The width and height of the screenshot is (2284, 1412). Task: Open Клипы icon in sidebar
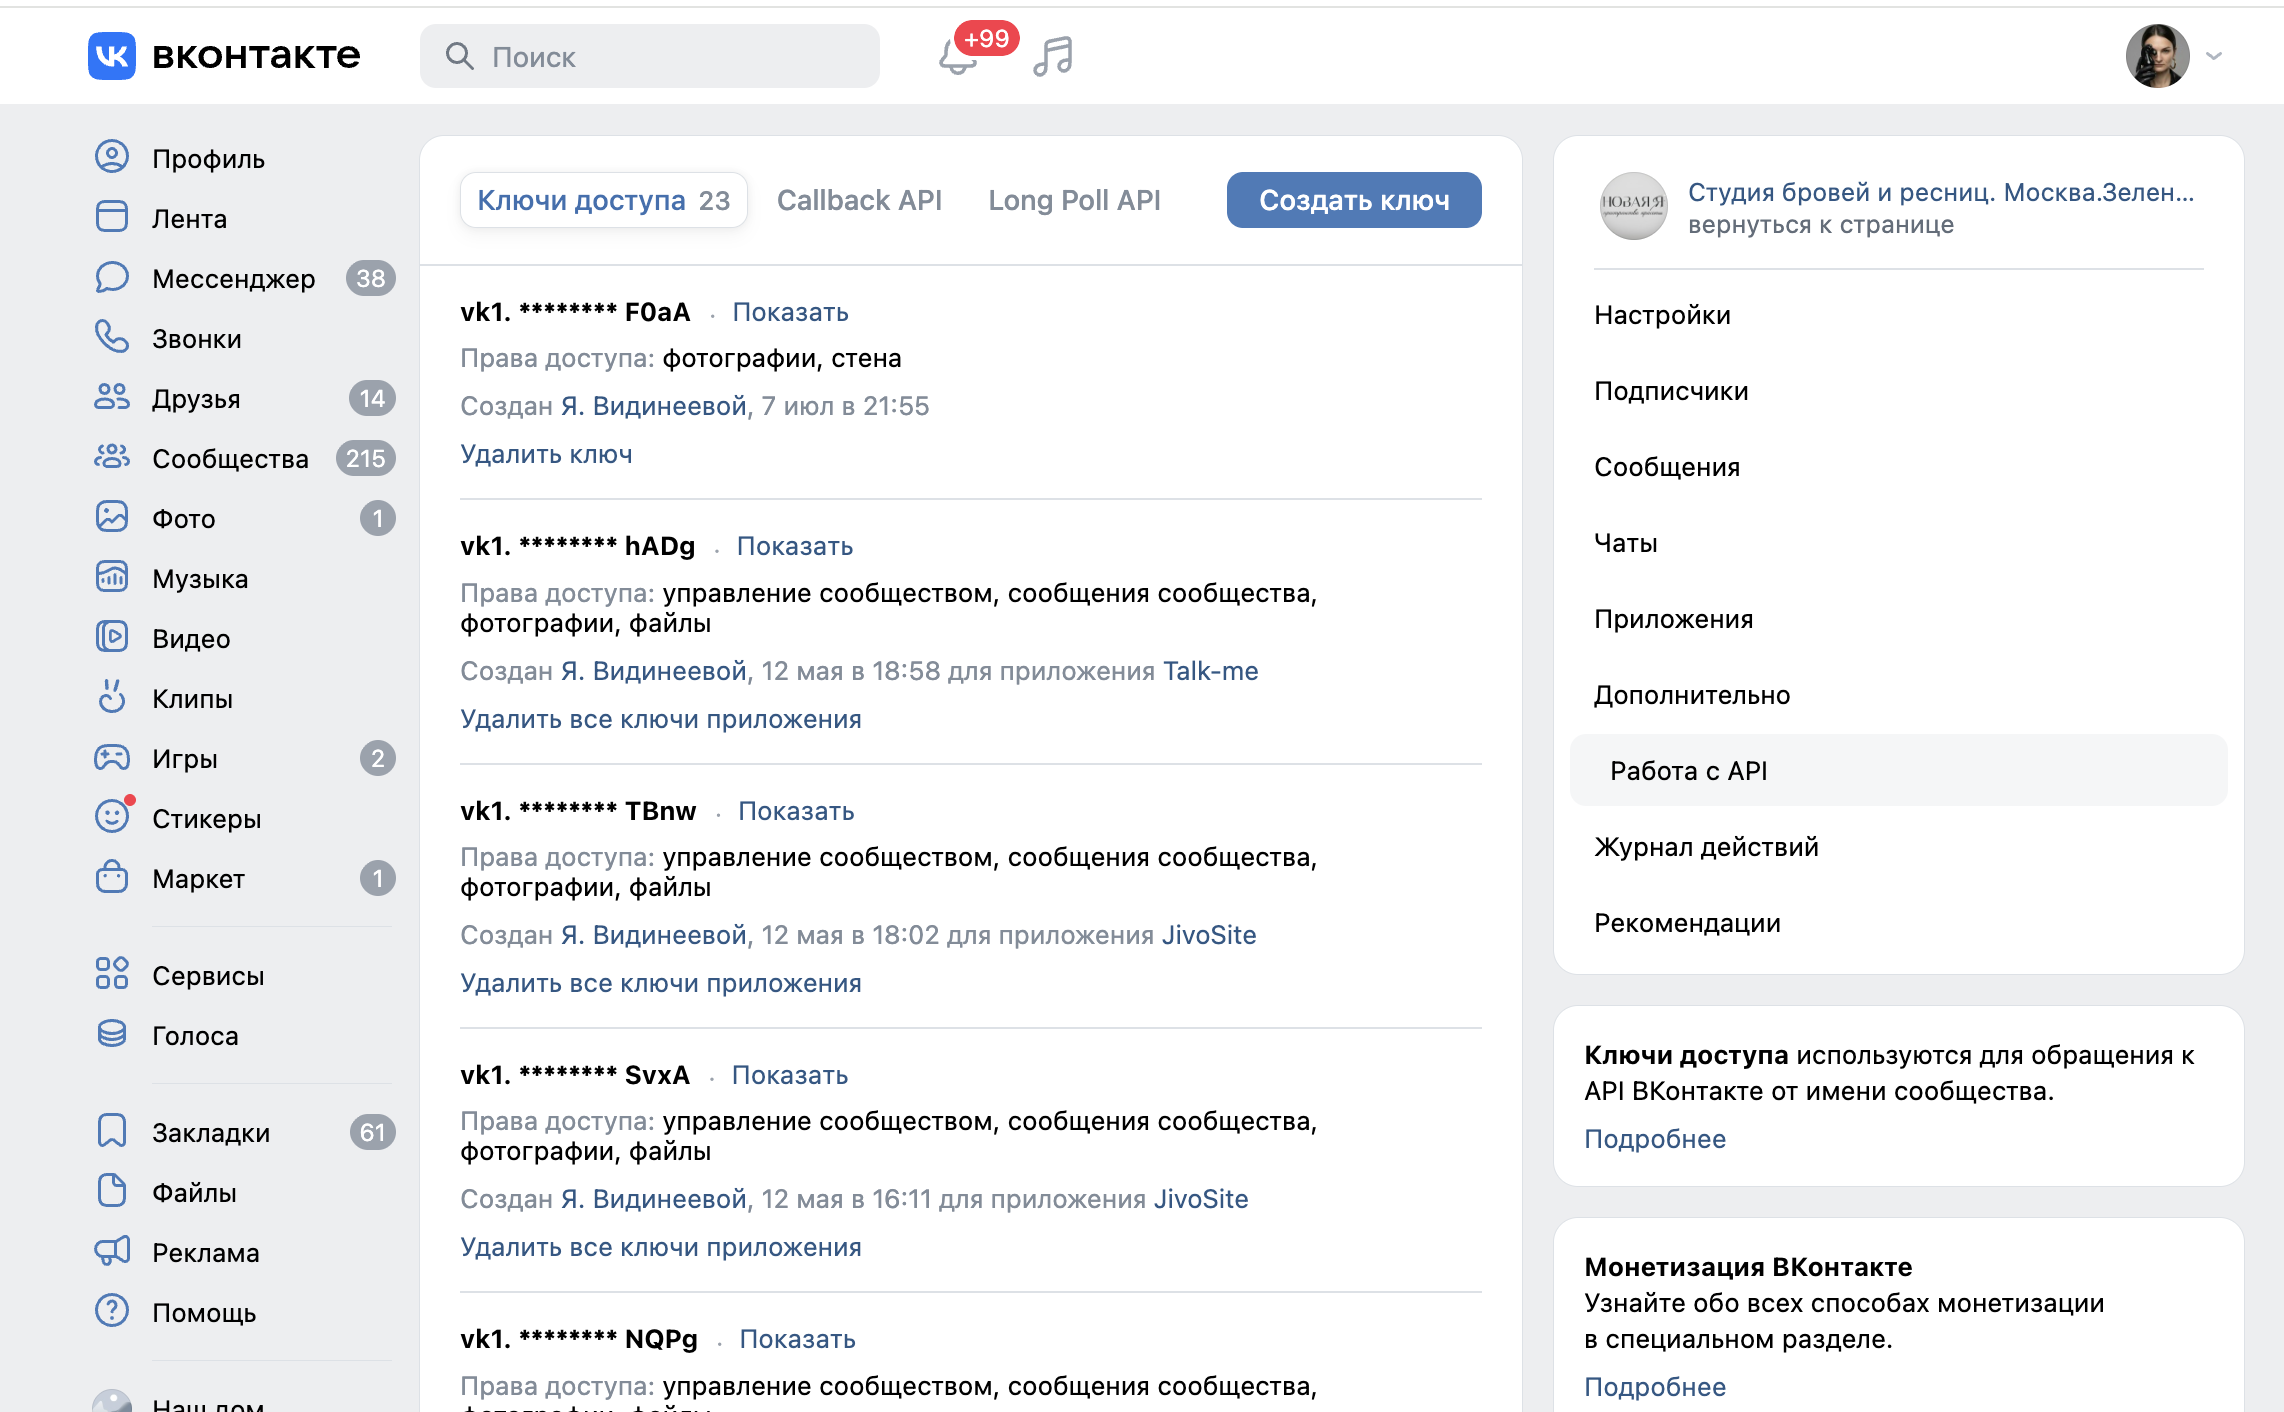click(x=112, y=698)
